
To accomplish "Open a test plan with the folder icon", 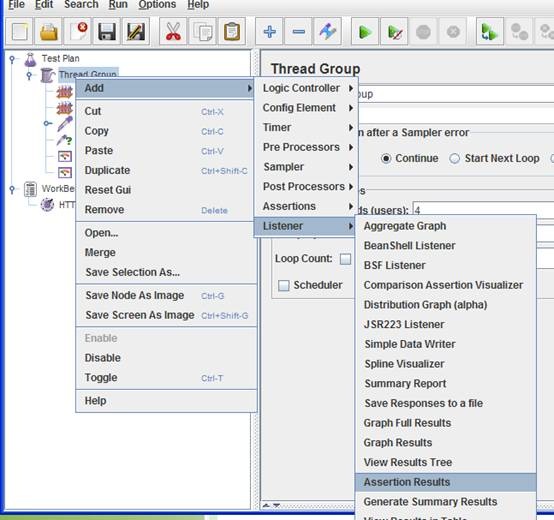I will [x=49, y=32].
